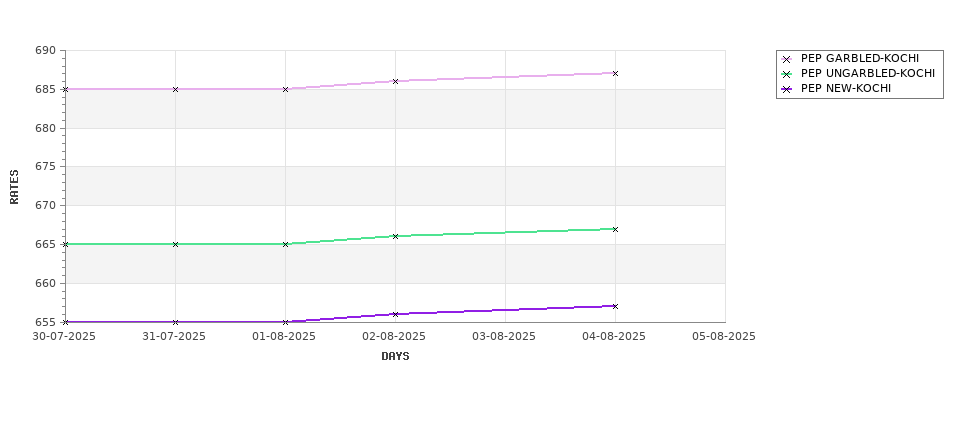
Task: Click the 05-08-2025 x-axis date label
Action: pos(724,337)
